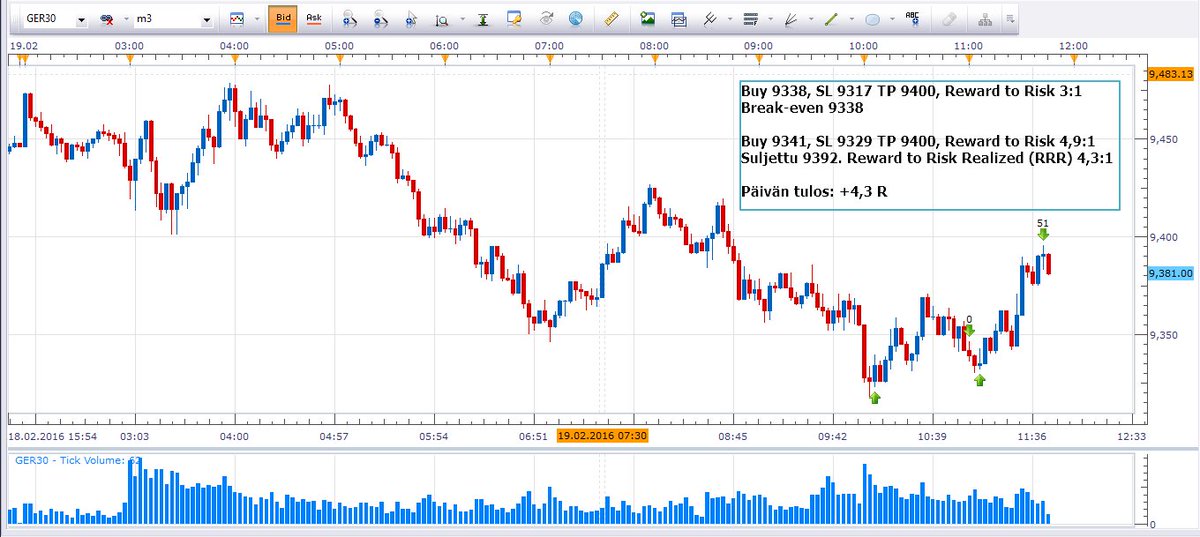Click the vertical autoscale icon
Image resolution: width=1200 pixels, height=537 pixels.
483,19
